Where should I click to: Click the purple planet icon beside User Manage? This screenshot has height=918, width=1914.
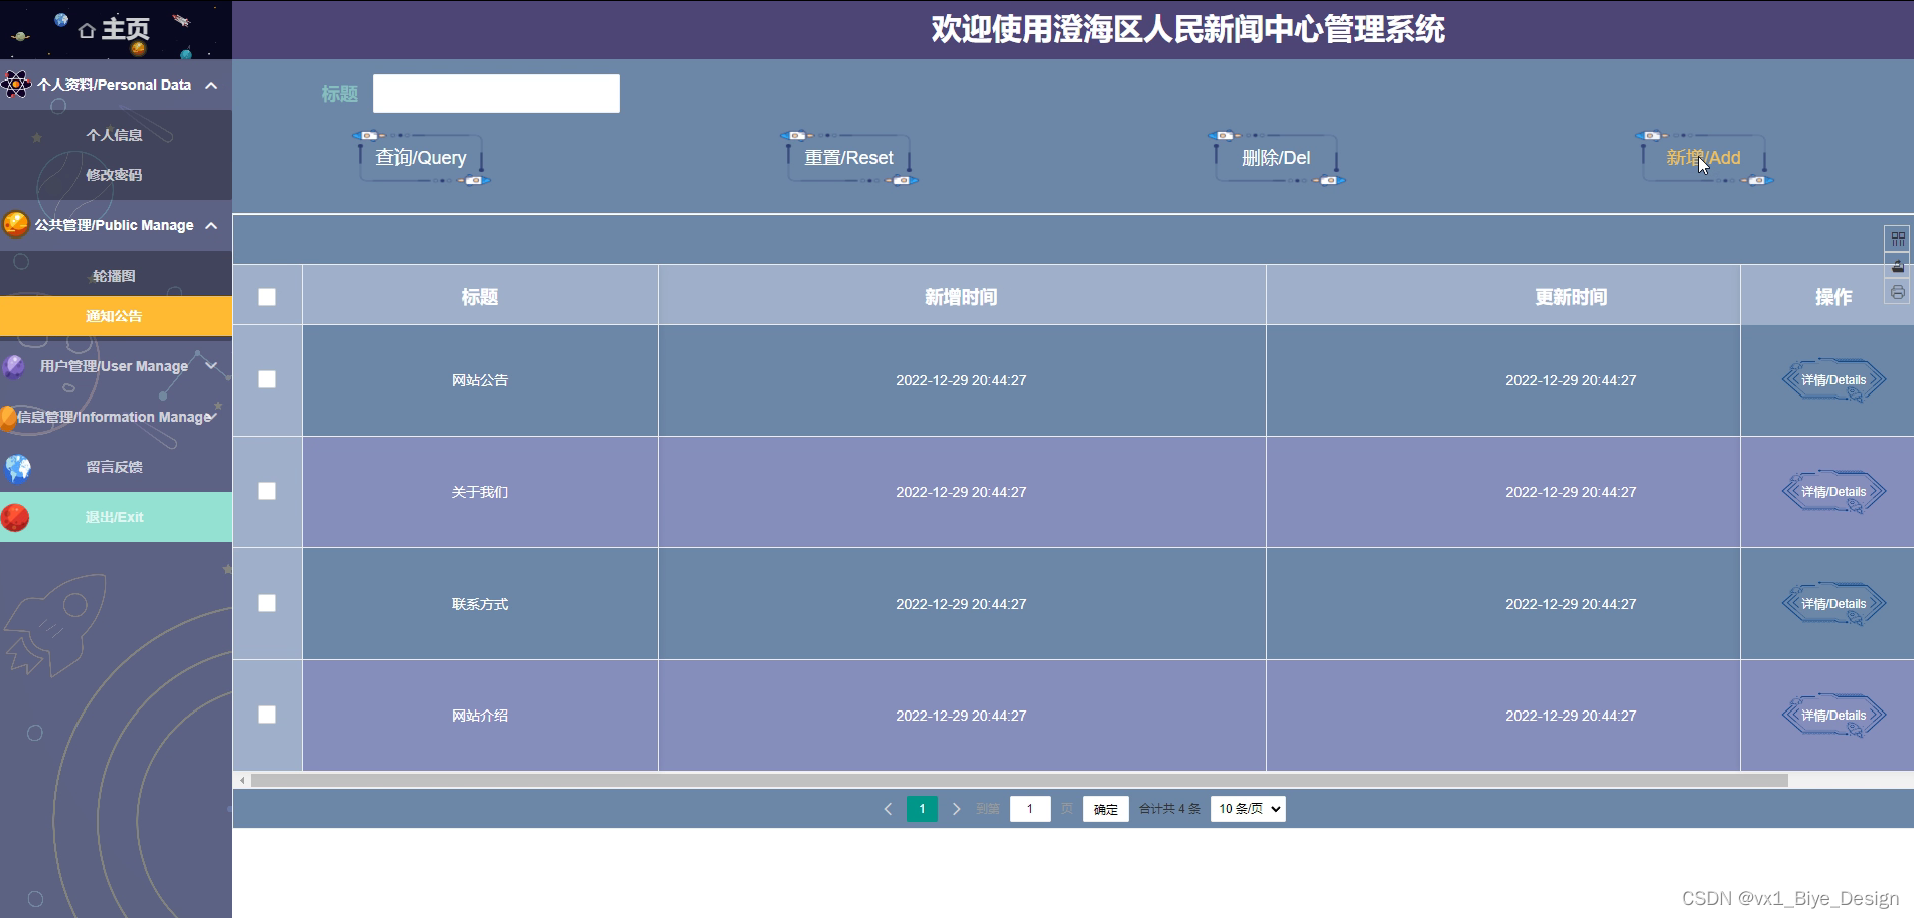(x=14, y=366)
